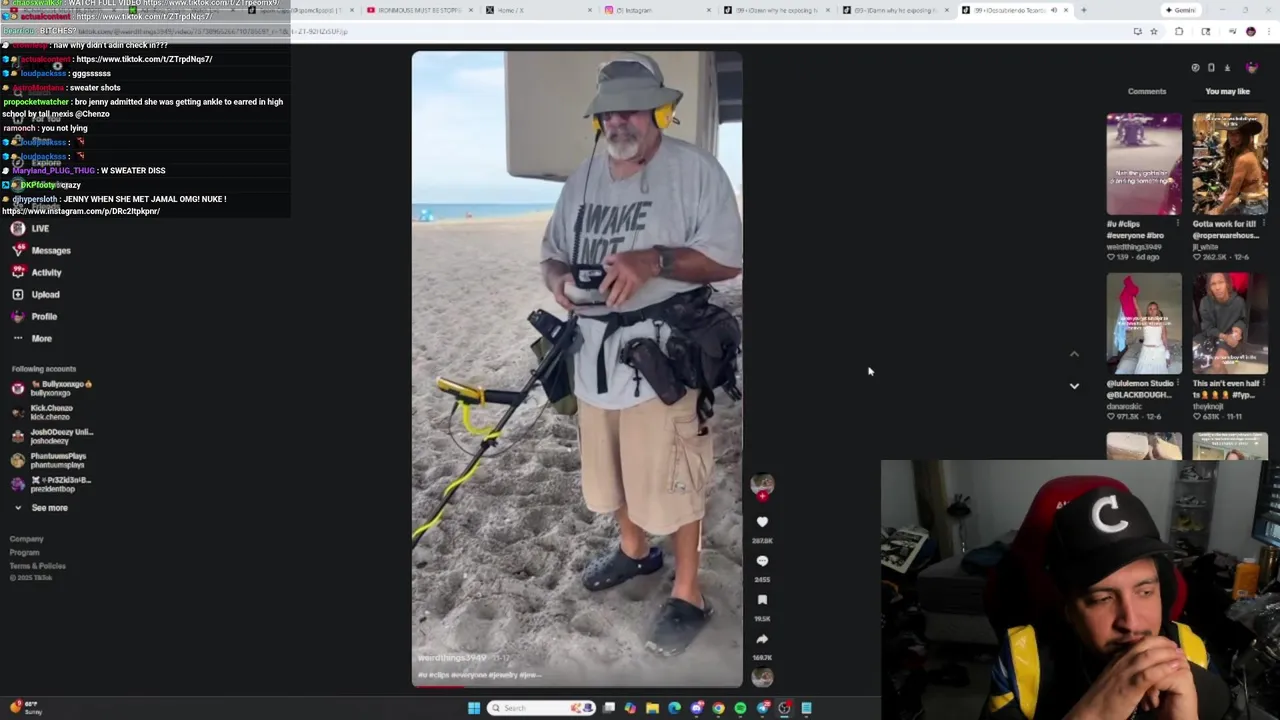Open options for 'Gotta work for it' card

click(x=1264, y=223)
